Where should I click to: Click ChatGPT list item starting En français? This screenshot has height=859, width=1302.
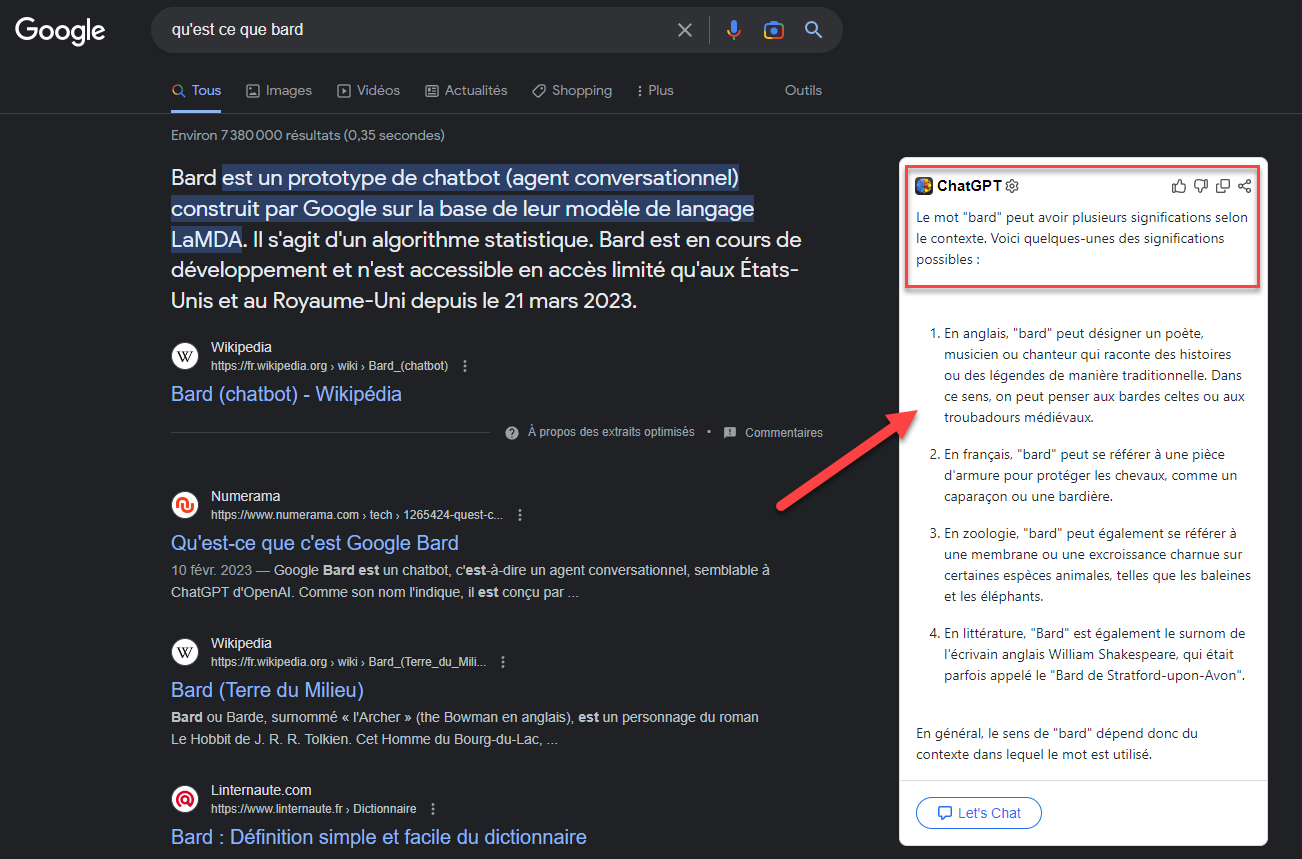pyautogui.click(x=1090, y=476)
